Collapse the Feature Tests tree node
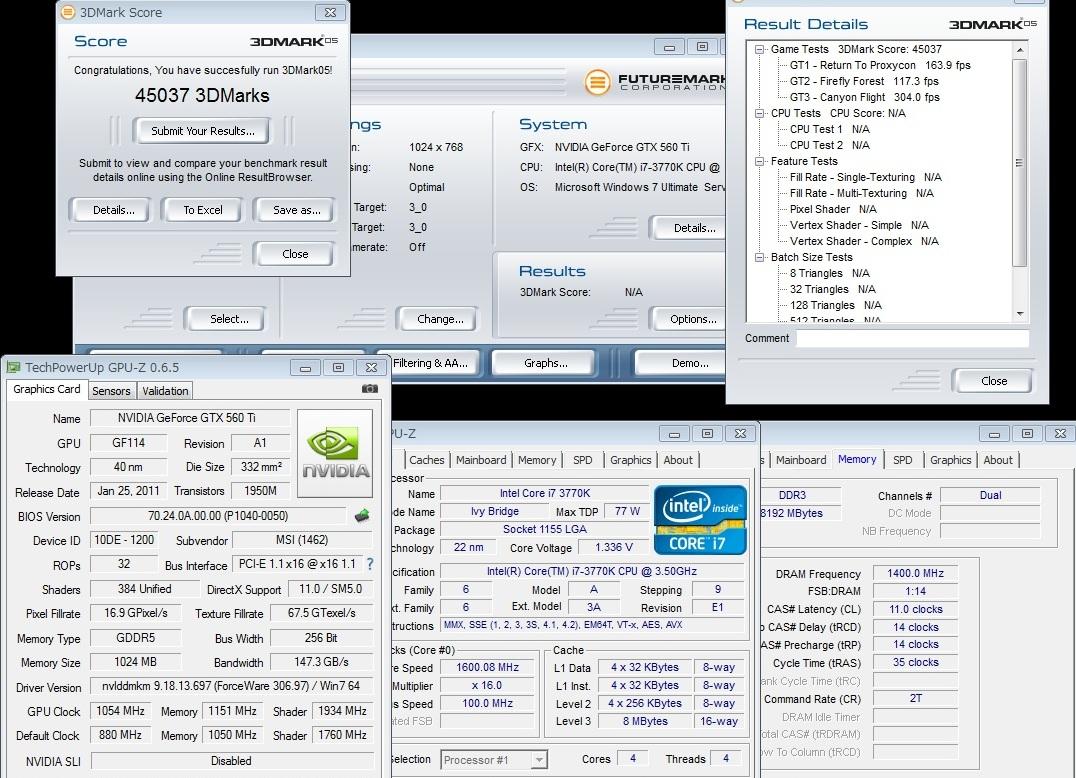Viewport: 1076px width, 778px height. [760, 161]
